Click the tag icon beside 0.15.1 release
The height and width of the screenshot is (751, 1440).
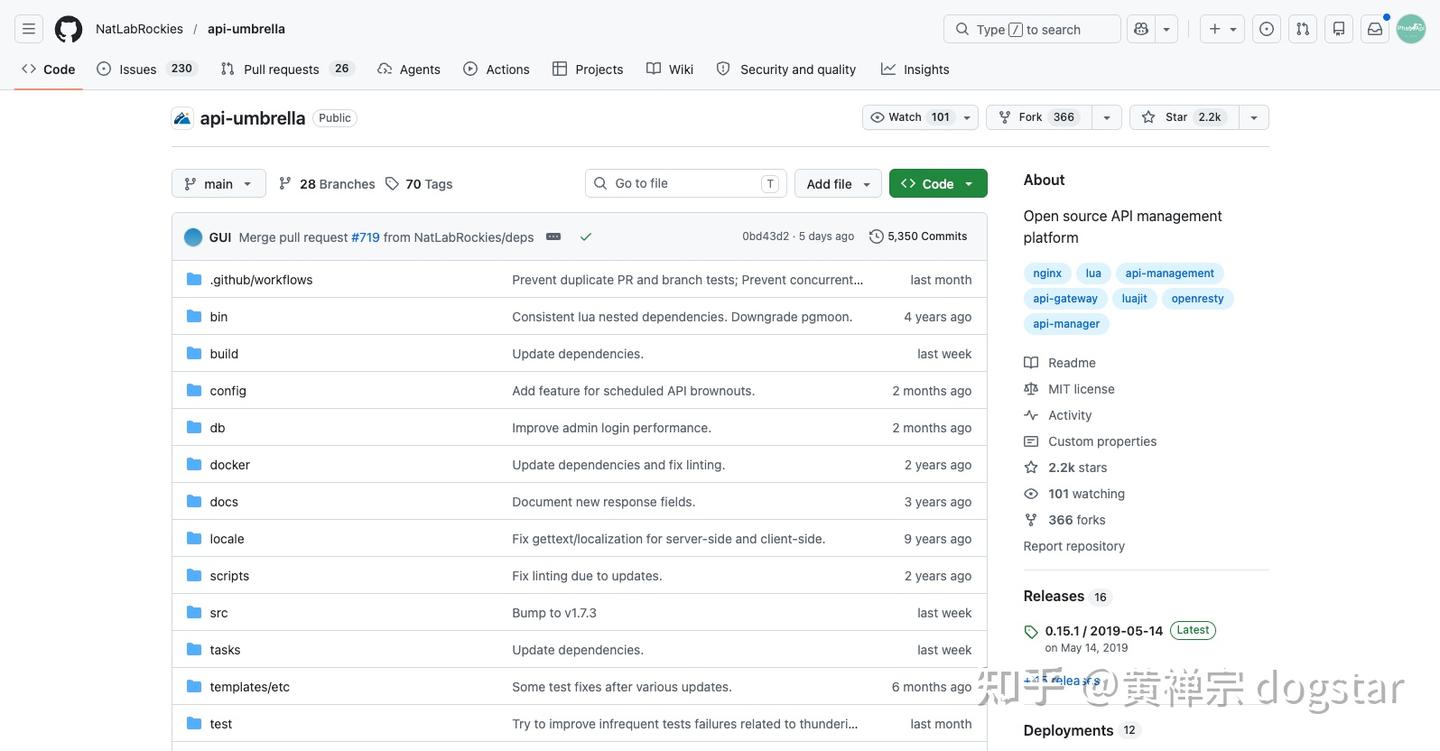1031,632
